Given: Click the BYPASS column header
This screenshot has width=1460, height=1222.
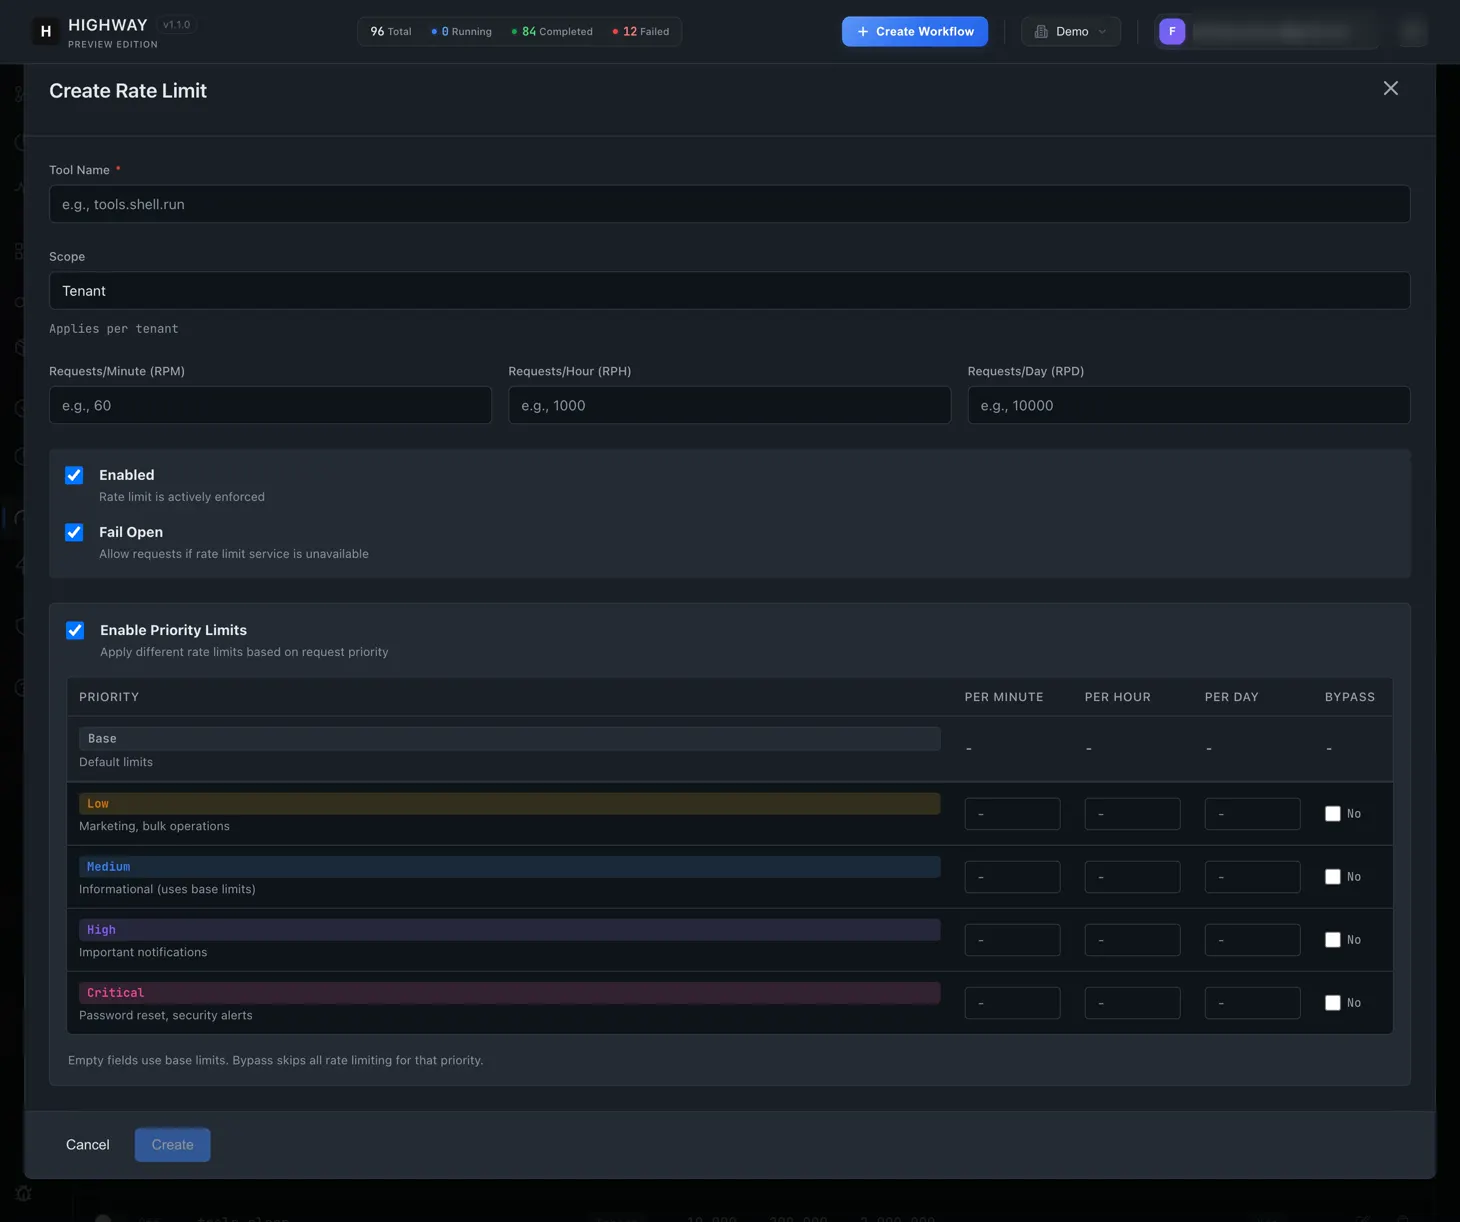Looking at the screenshot, I should (x=1349, y=697).
